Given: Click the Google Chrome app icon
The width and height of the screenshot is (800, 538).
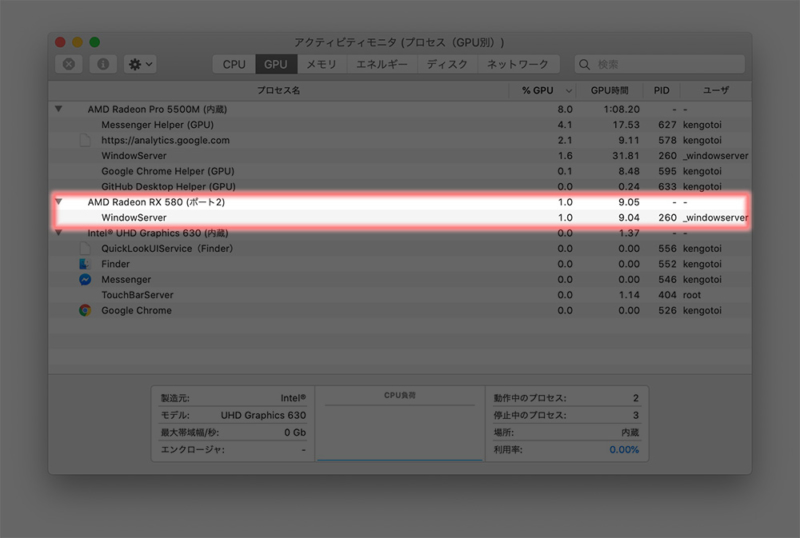Looking at the screenshot, I should 85,310.
